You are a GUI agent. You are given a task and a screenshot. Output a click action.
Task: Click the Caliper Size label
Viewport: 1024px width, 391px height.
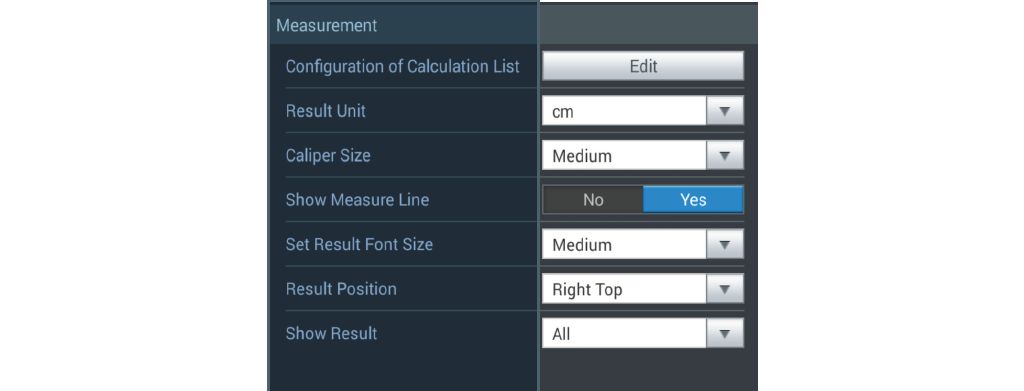click(328, 155)
